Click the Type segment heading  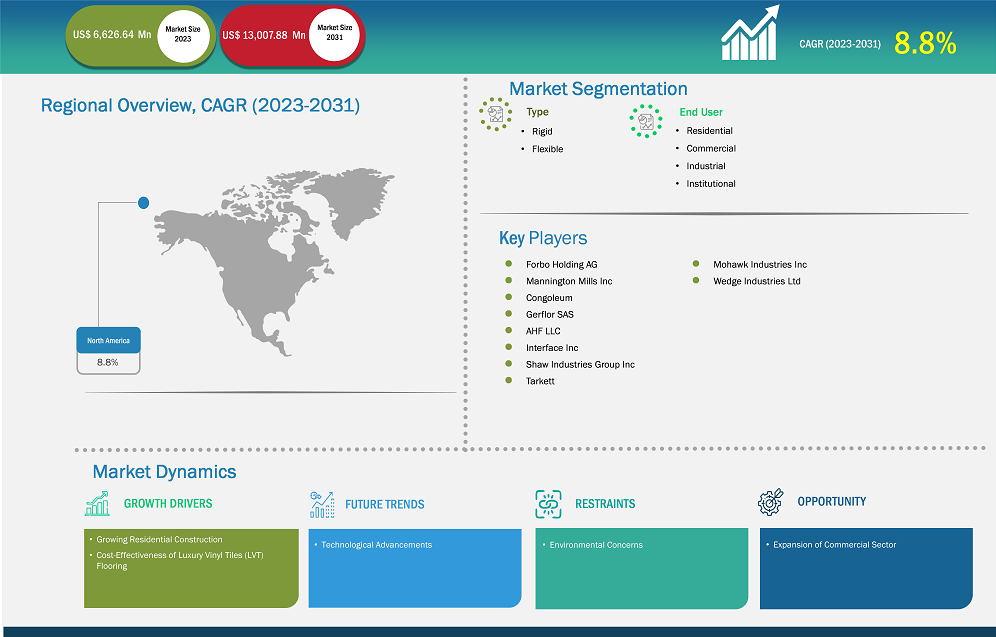coord(537,112)
